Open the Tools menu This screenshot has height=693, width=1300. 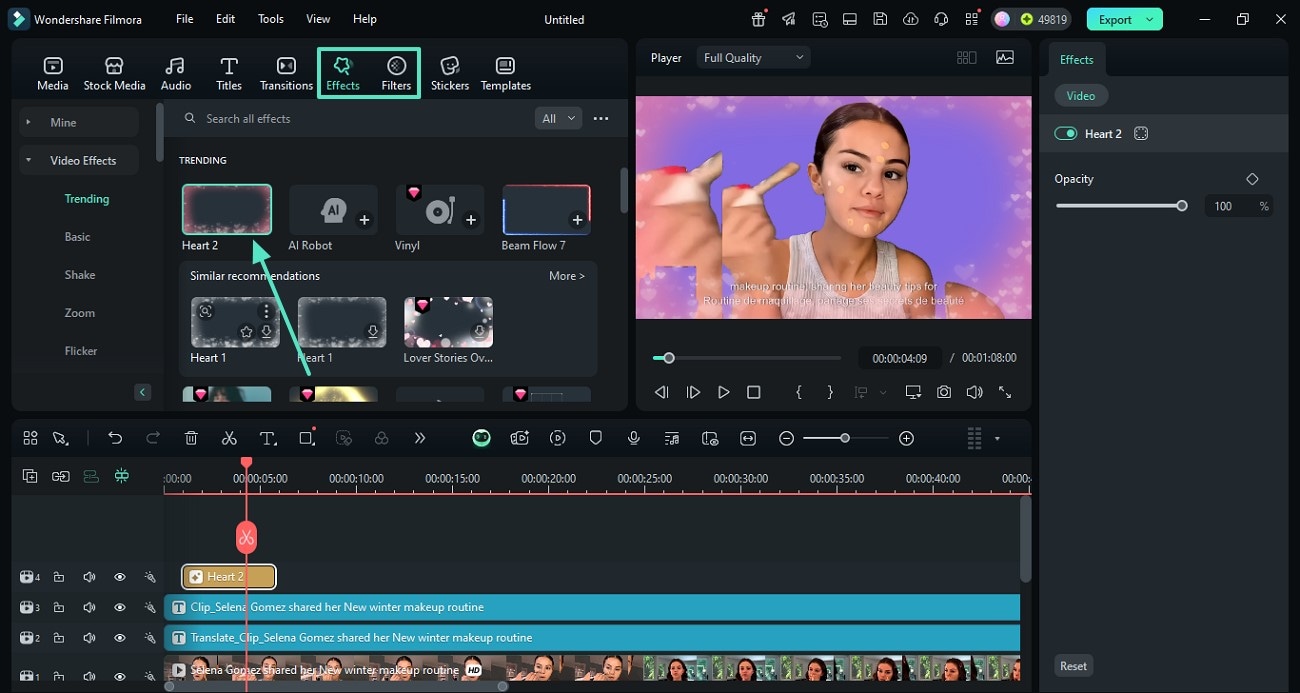click(271, 19)
